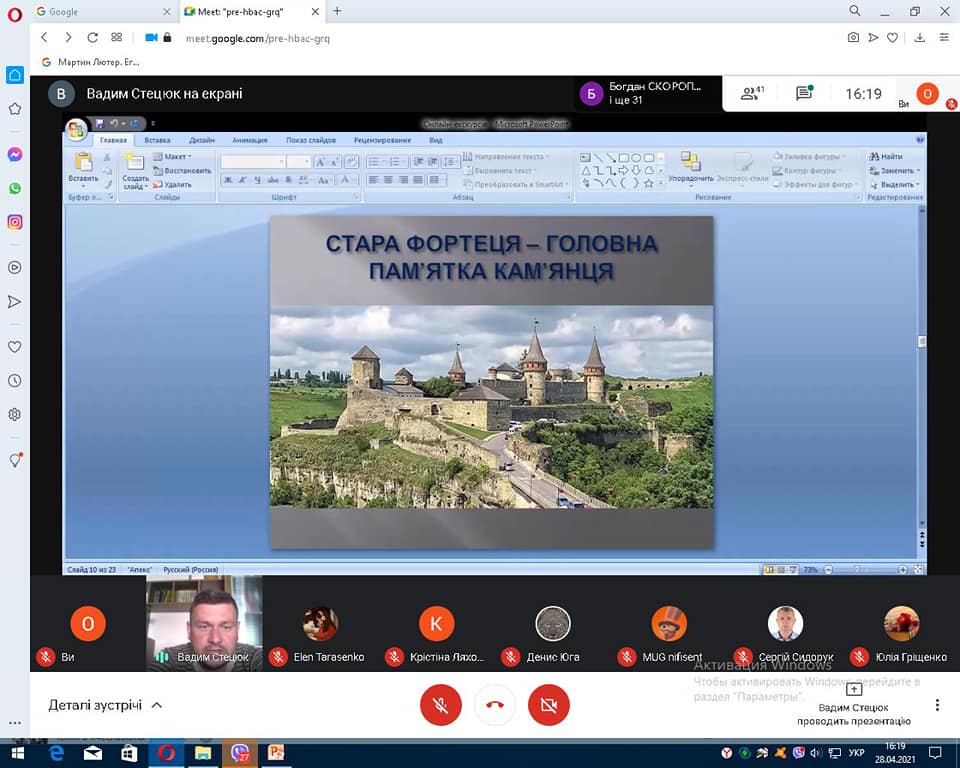960x768 pixels.
Task: Open browsing history clock icon in sidebar
Action: pos(15,381)
